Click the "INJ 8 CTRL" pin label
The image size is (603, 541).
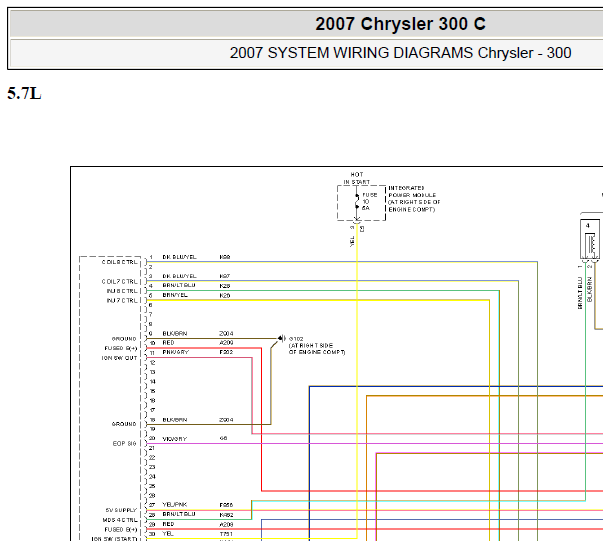pyautogui.click(x=122, y=291)
